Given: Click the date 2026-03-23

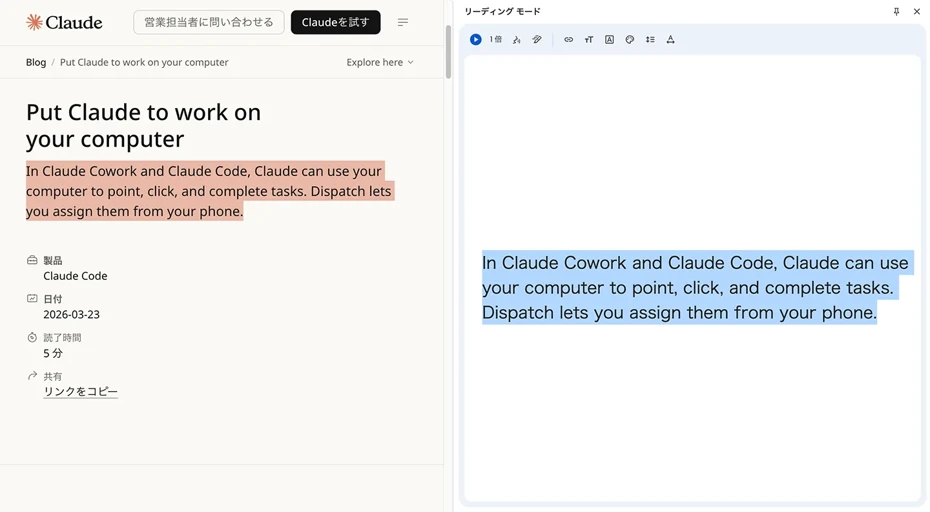Looking at the screenshot, I should click(71, 314).
